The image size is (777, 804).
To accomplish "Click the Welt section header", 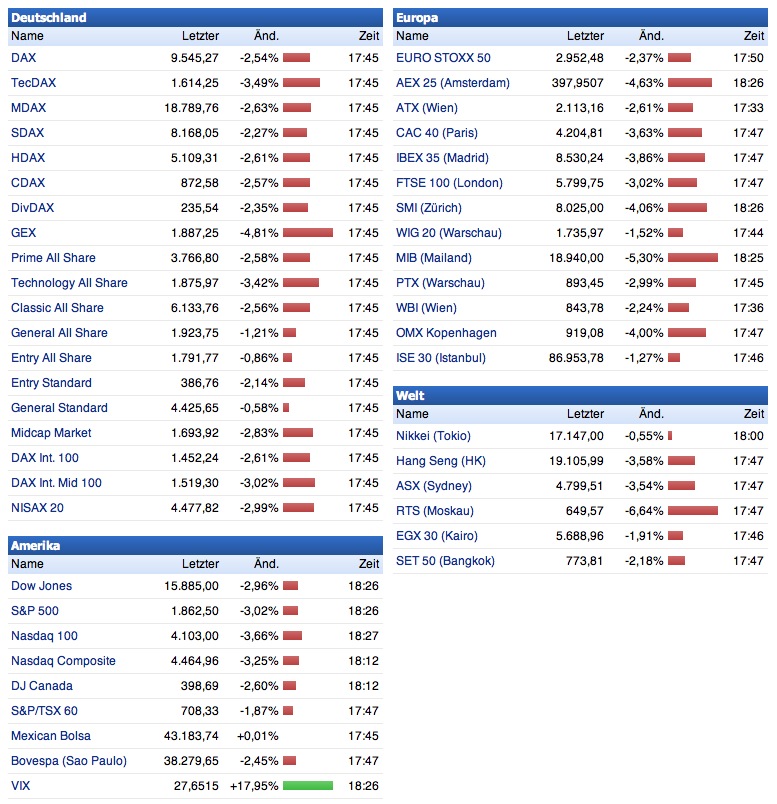I will [581, 395].
